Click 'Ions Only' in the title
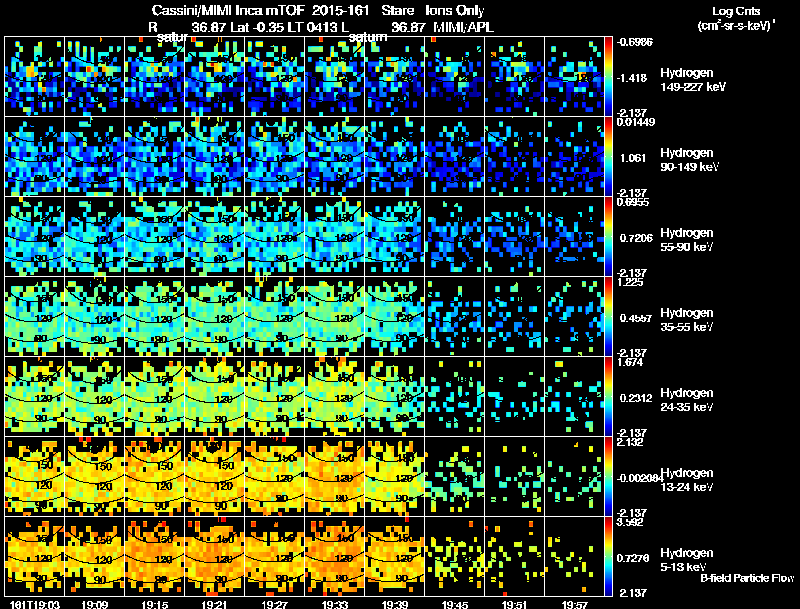Viewport: 800px width, 609px height. click(x=455, y=10)
